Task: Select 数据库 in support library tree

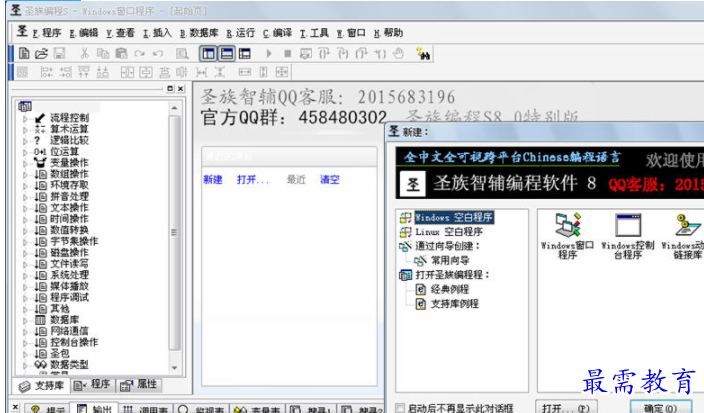Action: 64,320
